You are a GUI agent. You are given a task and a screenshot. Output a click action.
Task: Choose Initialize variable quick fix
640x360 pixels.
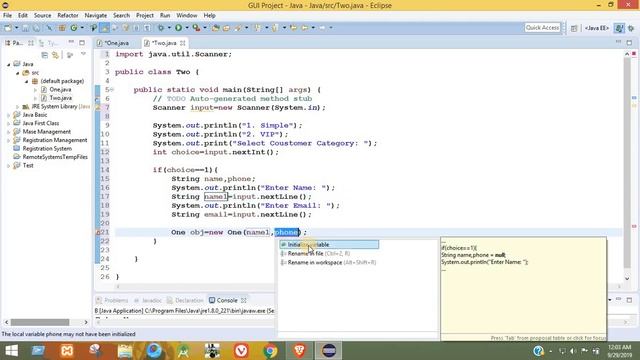point(329,244)
